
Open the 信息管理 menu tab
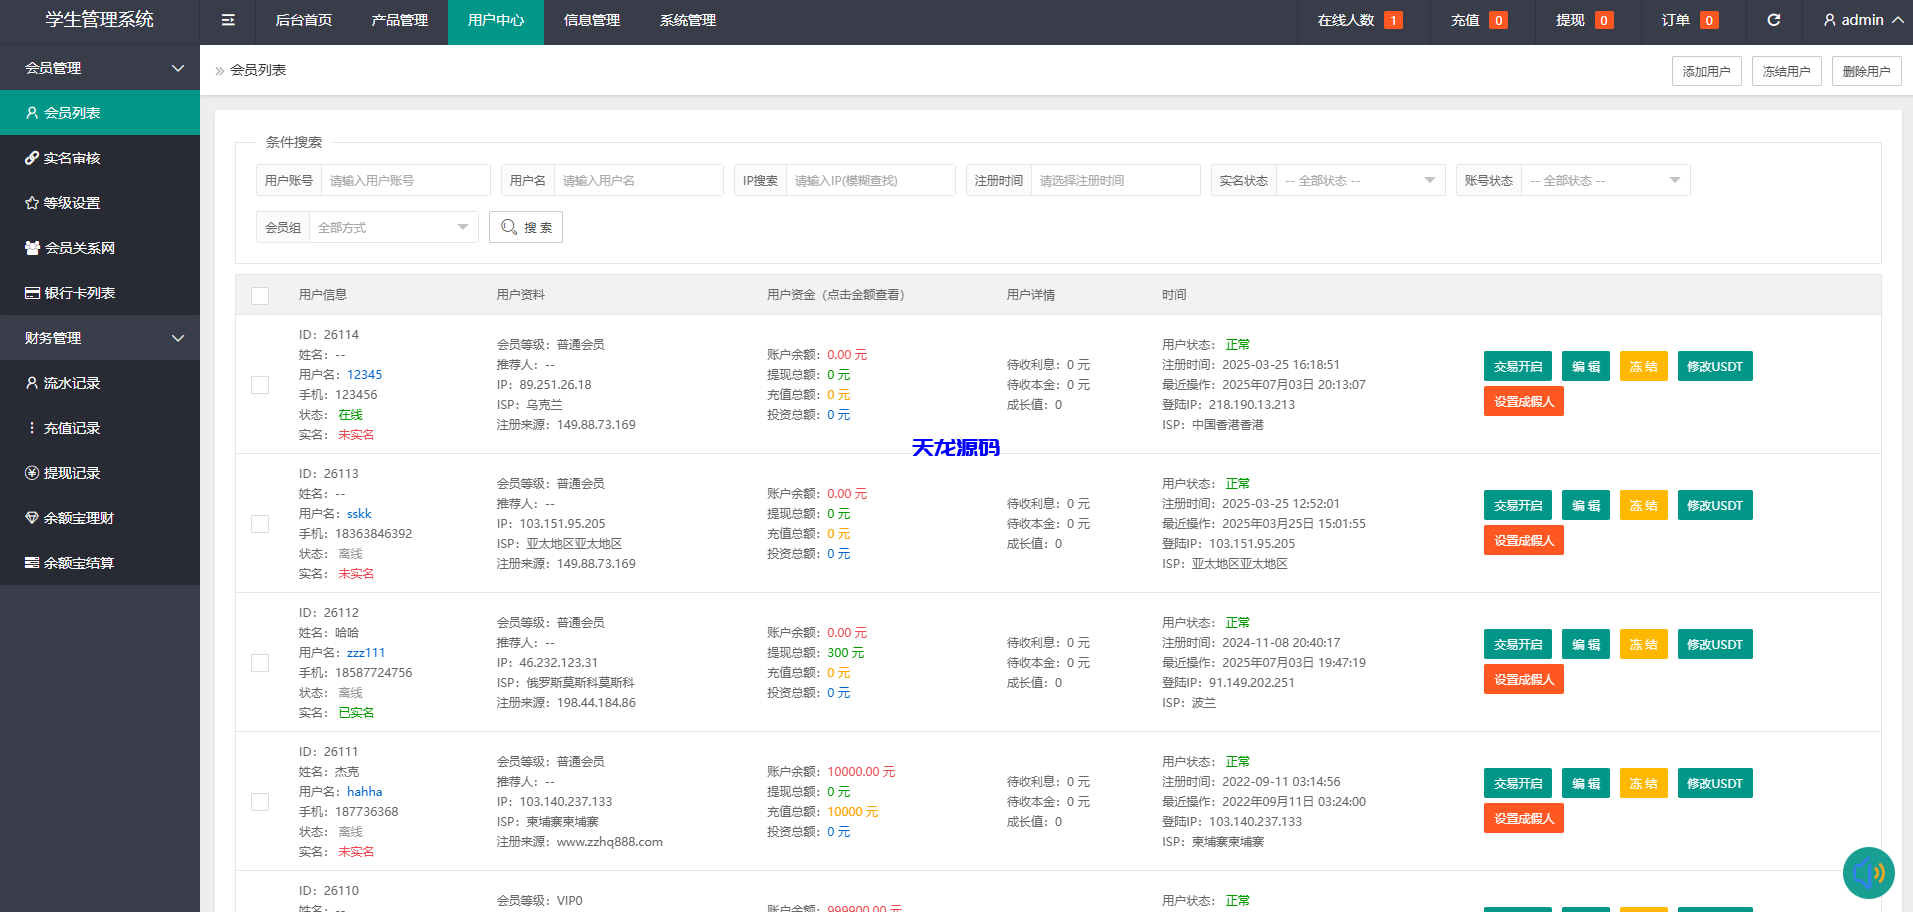592,20
